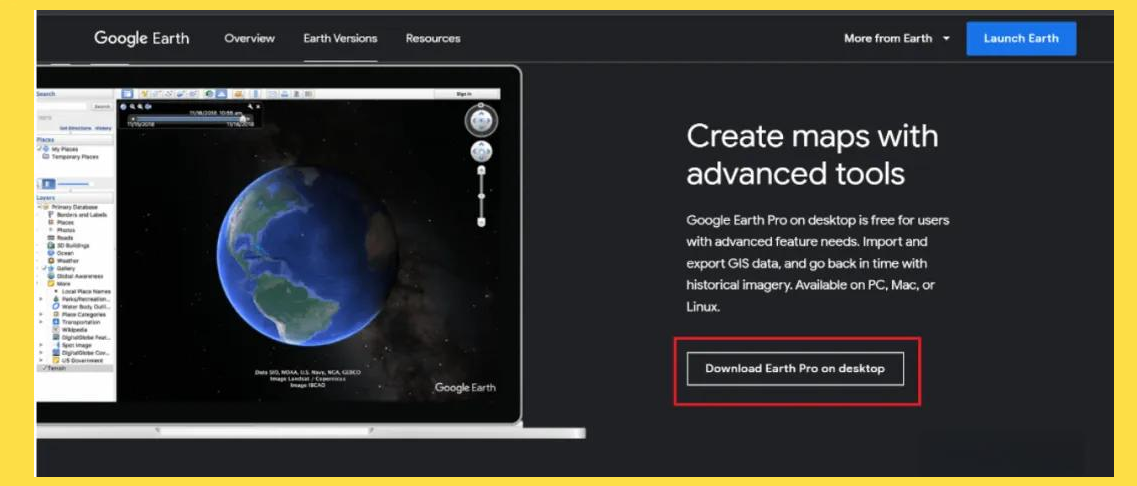Click the historical imagery time slider in preview
Screen dimensions: 1137x486
tap(190, 118)
